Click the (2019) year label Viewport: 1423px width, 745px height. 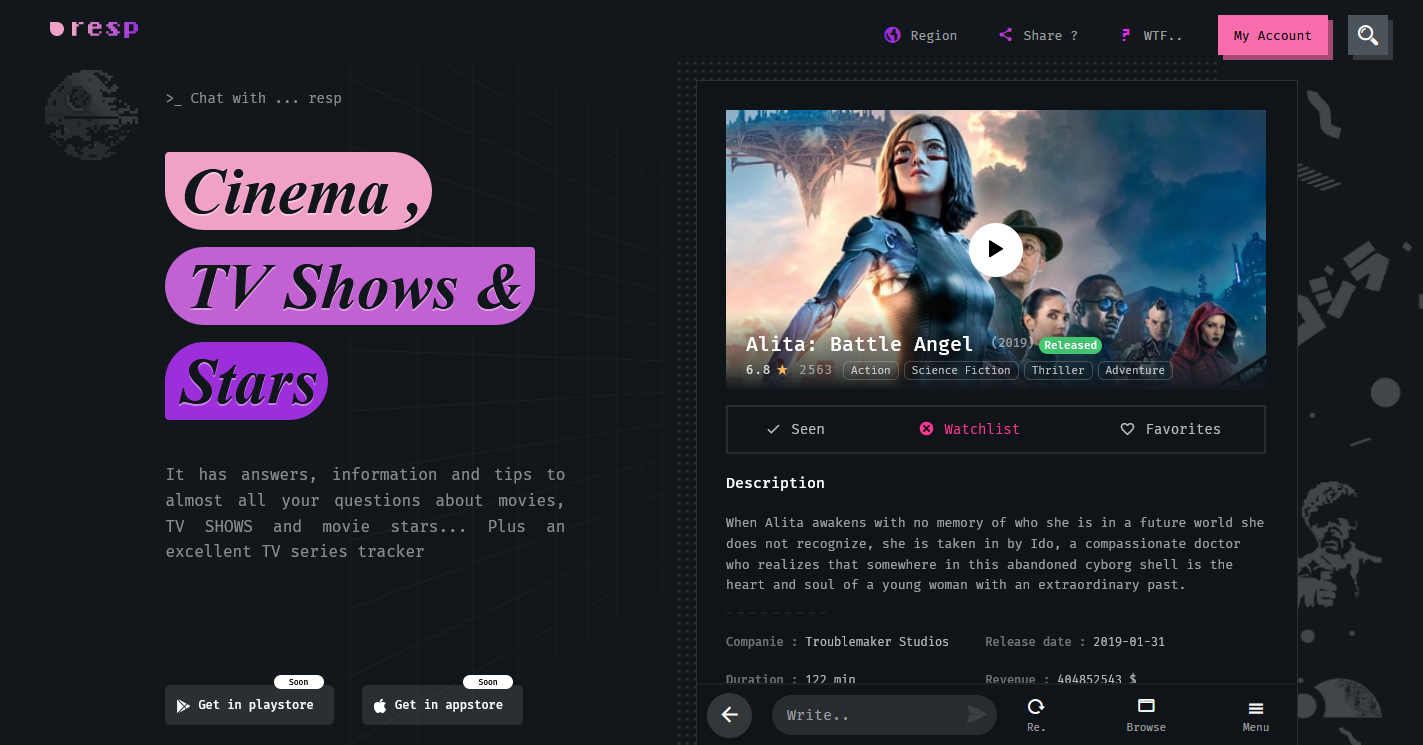pos(1012,342)
